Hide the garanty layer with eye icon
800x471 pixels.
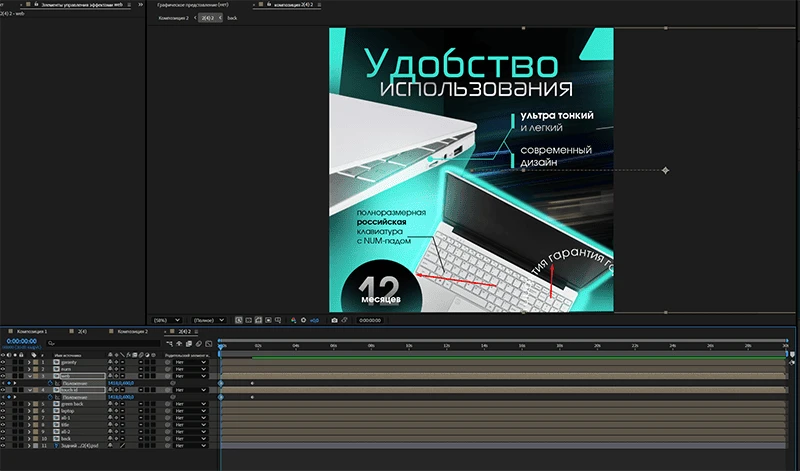[x=3, y=362]
